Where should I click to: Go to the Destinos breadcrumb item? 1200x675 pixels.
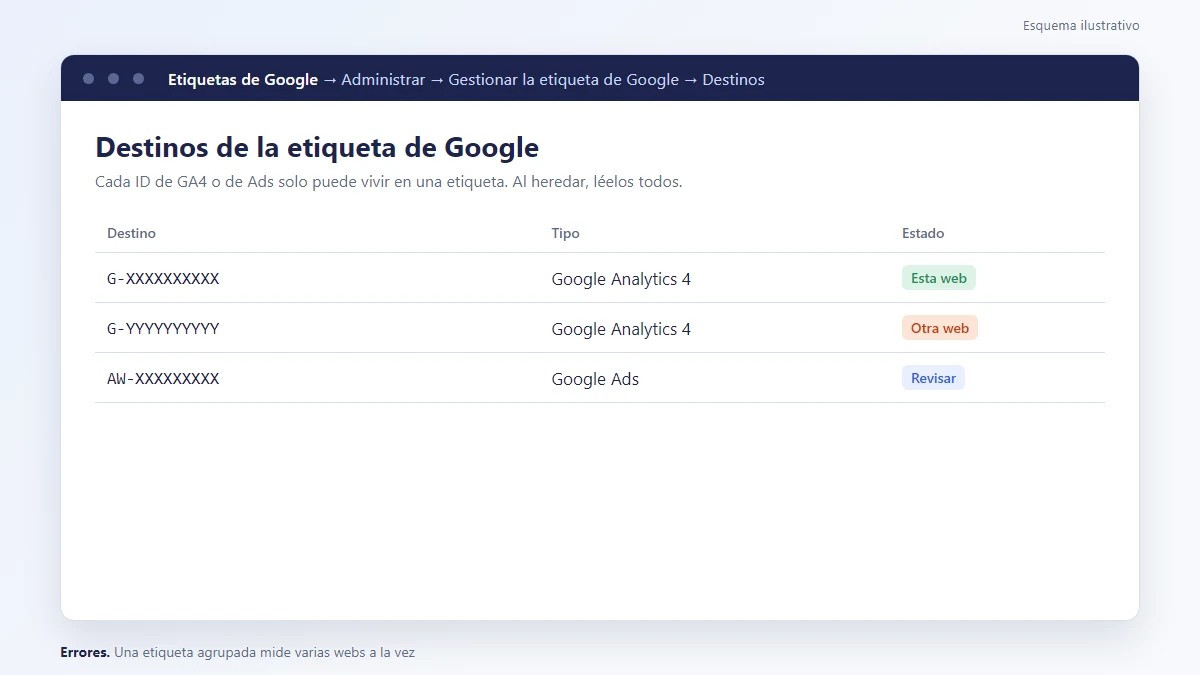(x=733, y=79)
